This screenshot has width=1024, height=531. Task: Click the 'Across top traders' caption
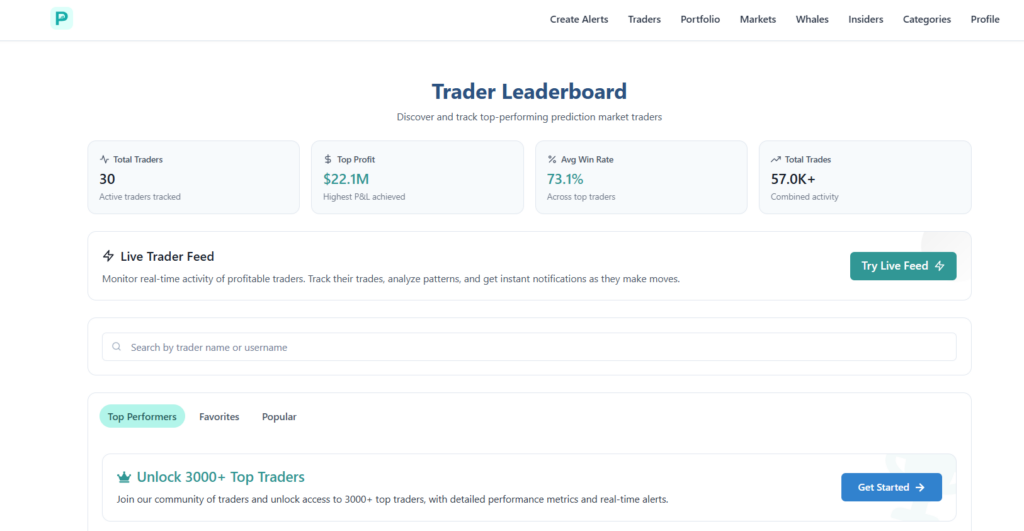coord(581,197)
